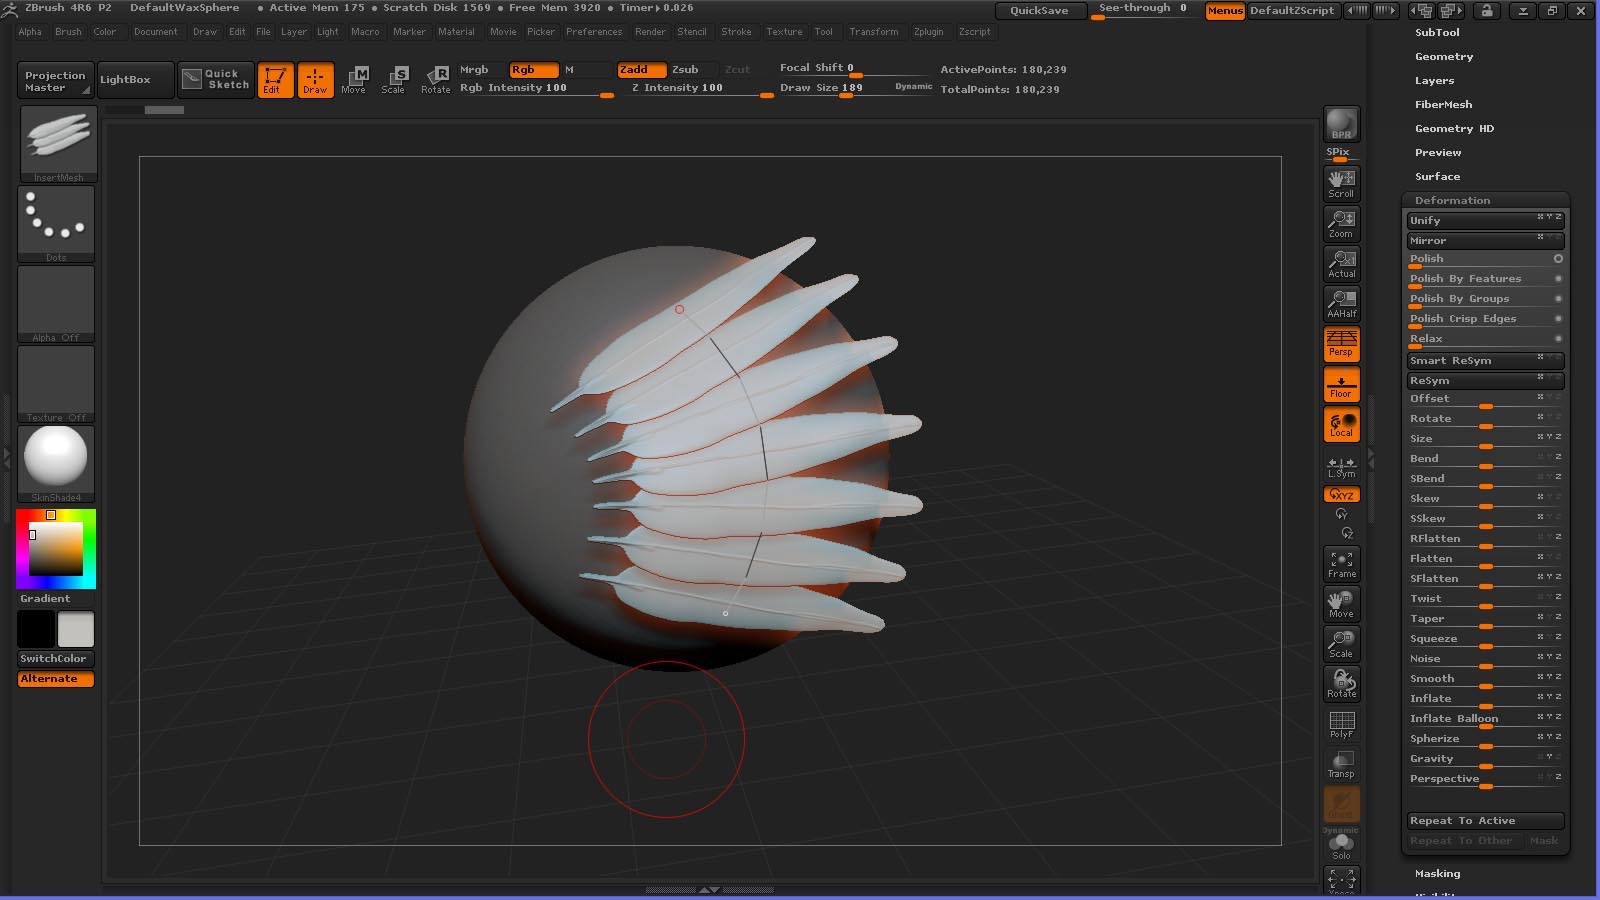The width and height of the screenshot is (1600, 900).
Task: Open the Zplugin menu
Action: point(928,32)
